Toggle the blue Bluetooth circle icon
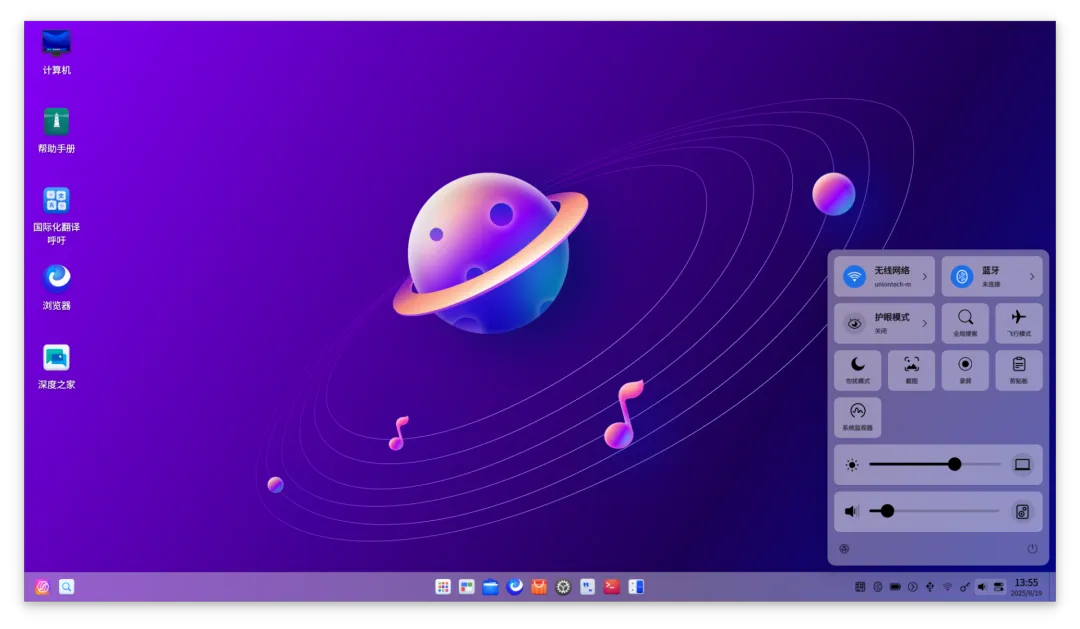This screenshot has height=629, width=1080. click(x=962, y=276)
